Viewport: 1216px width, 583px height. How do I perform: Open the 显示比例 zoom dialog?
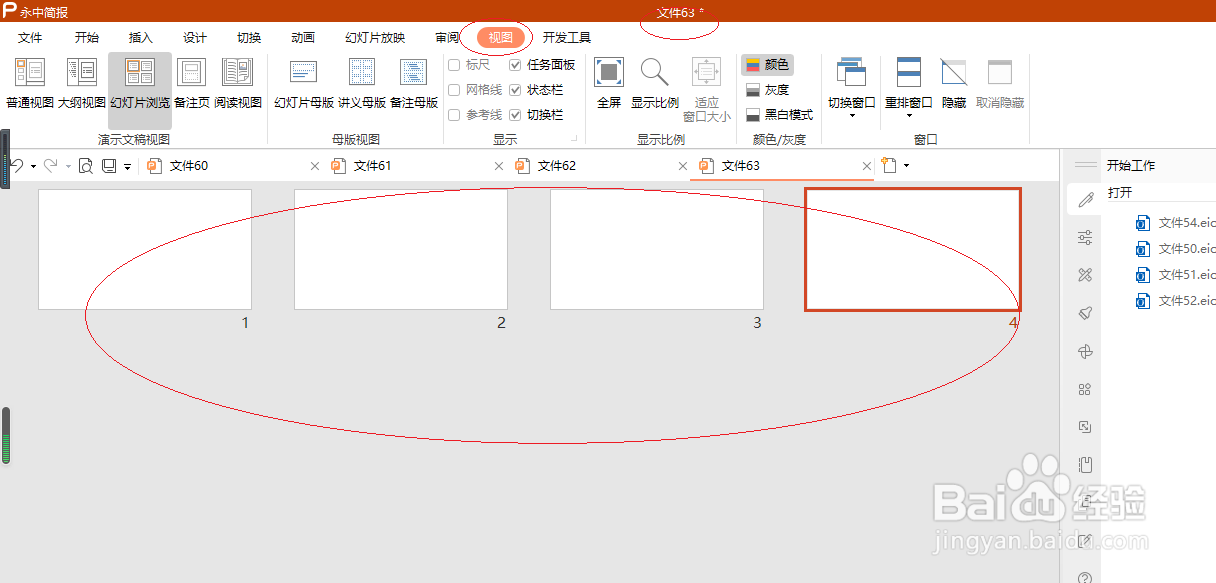[655, 85]
